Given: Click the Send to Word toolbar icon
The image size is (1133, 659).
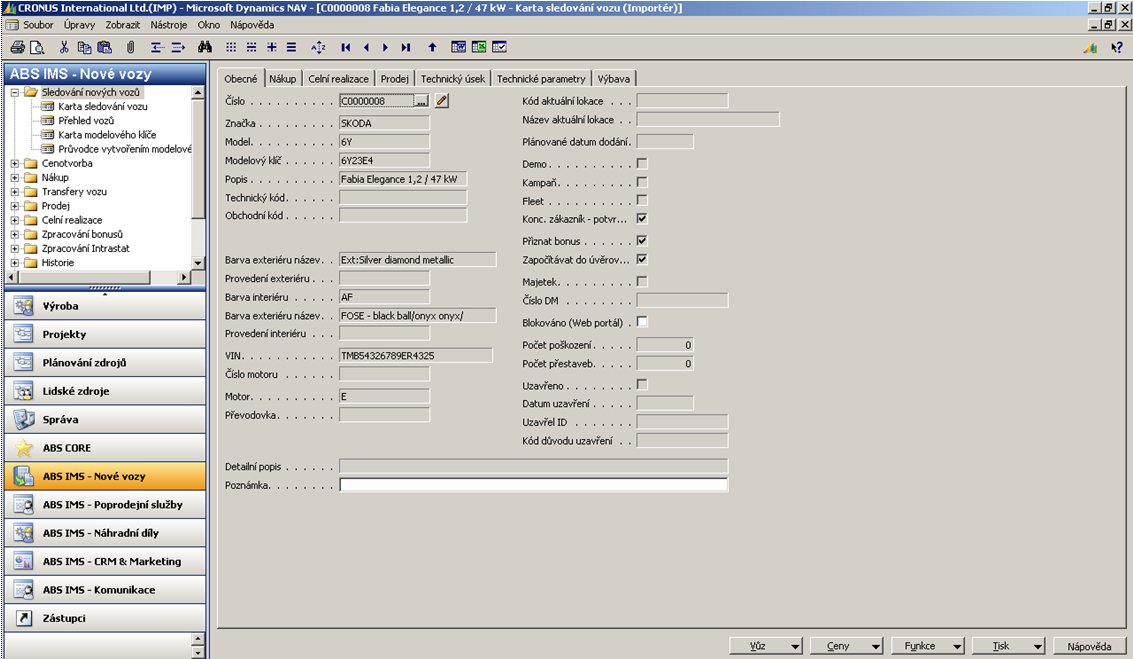Looking at the screenshot, I should pyautogui.click(x=459, y=48).
